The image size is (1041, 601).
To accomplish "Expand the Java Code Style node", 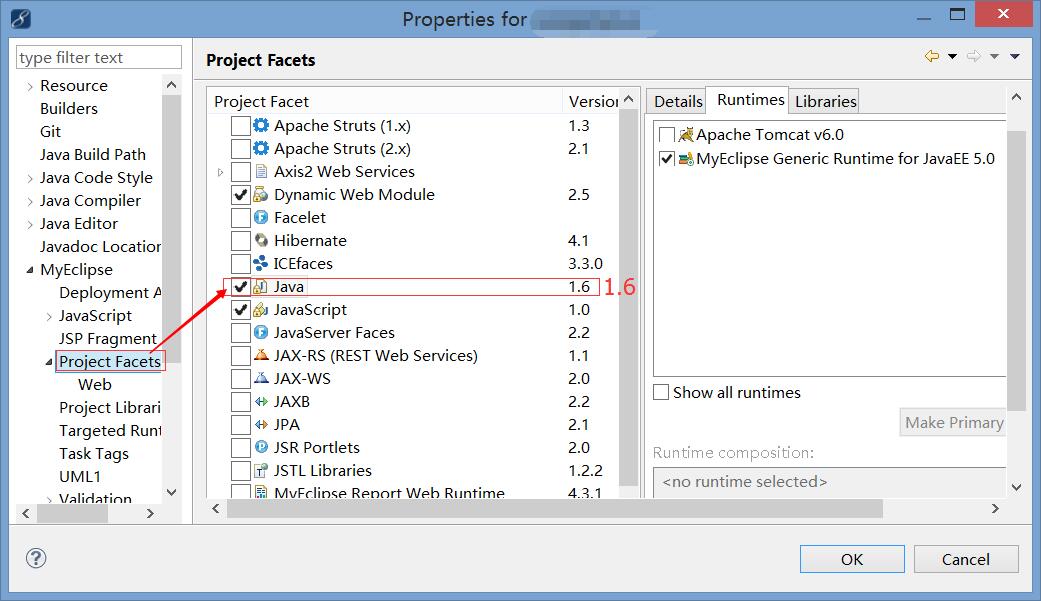I will click(x=30, y=179).
